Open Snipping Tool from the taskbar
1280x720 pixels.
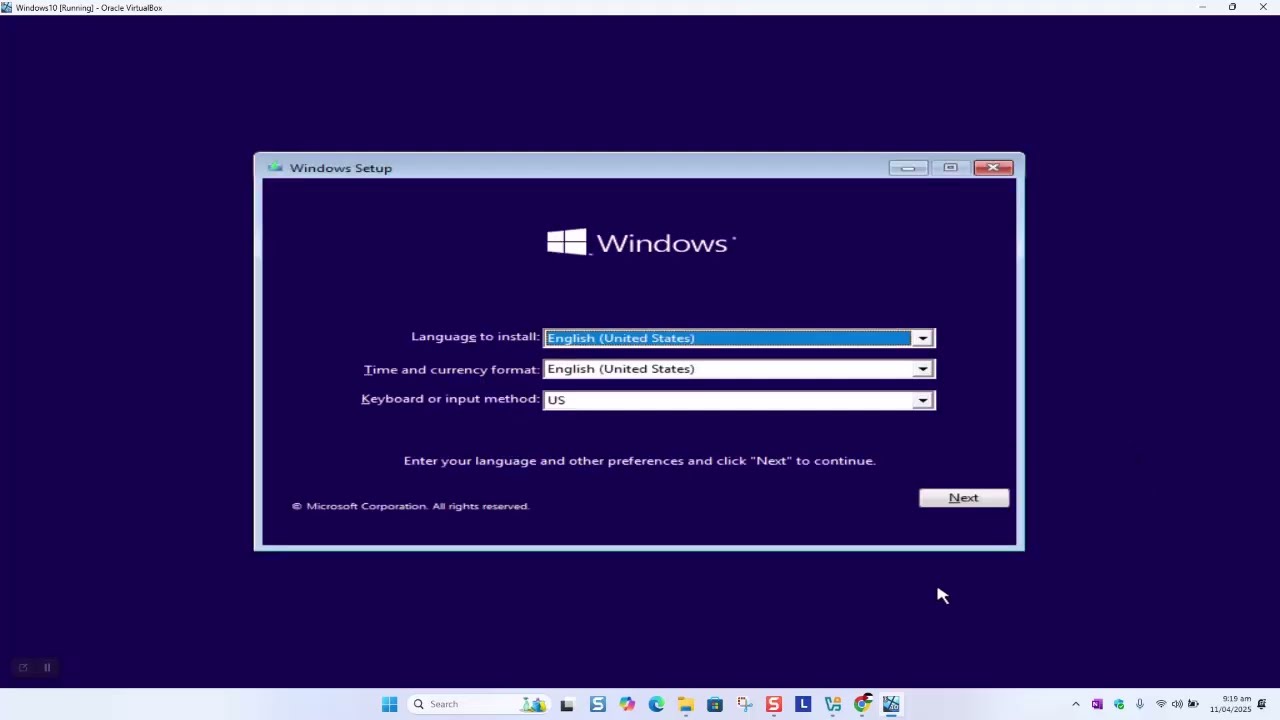pyautogui.click(x=744, y=704)
